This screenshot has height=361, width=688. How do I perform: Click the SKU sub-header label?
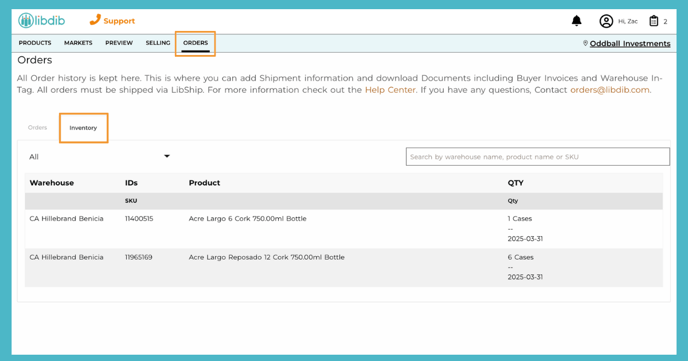coord(131,201)
